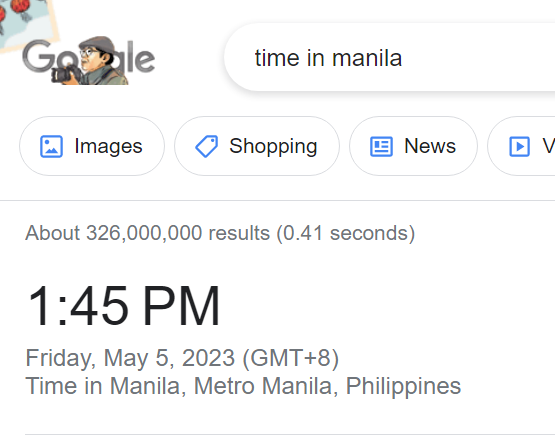Click the 'News' label text

point(430,146)
